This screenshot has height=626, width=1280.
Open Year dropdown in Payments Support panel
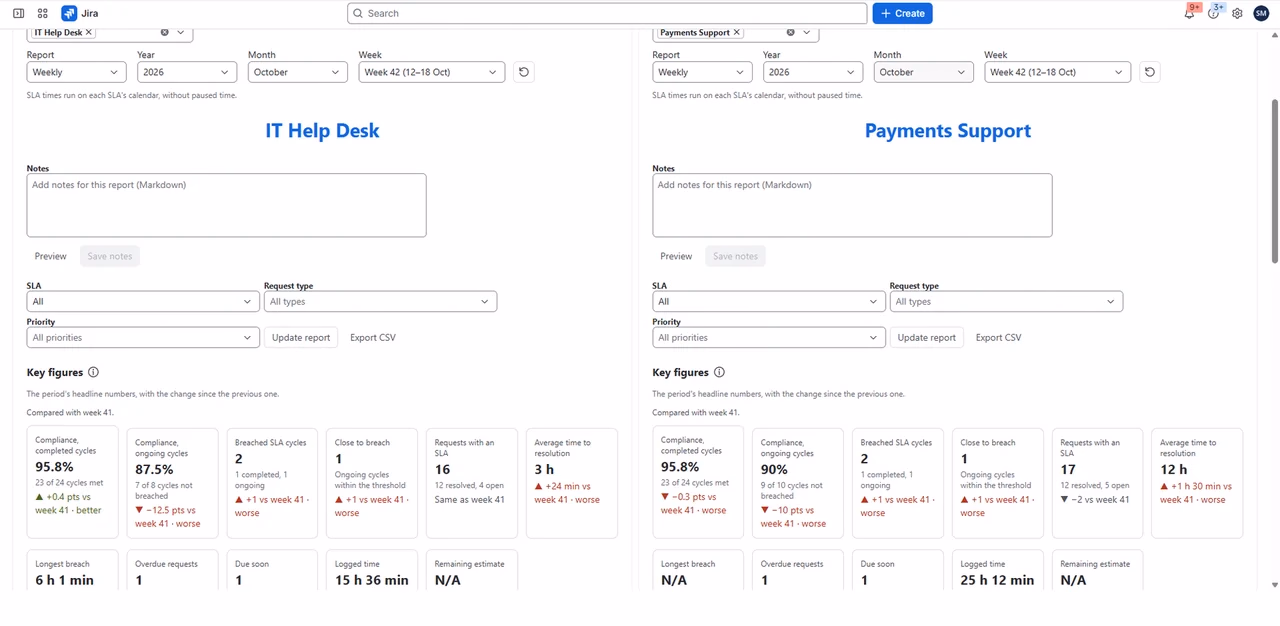point(813,72)
